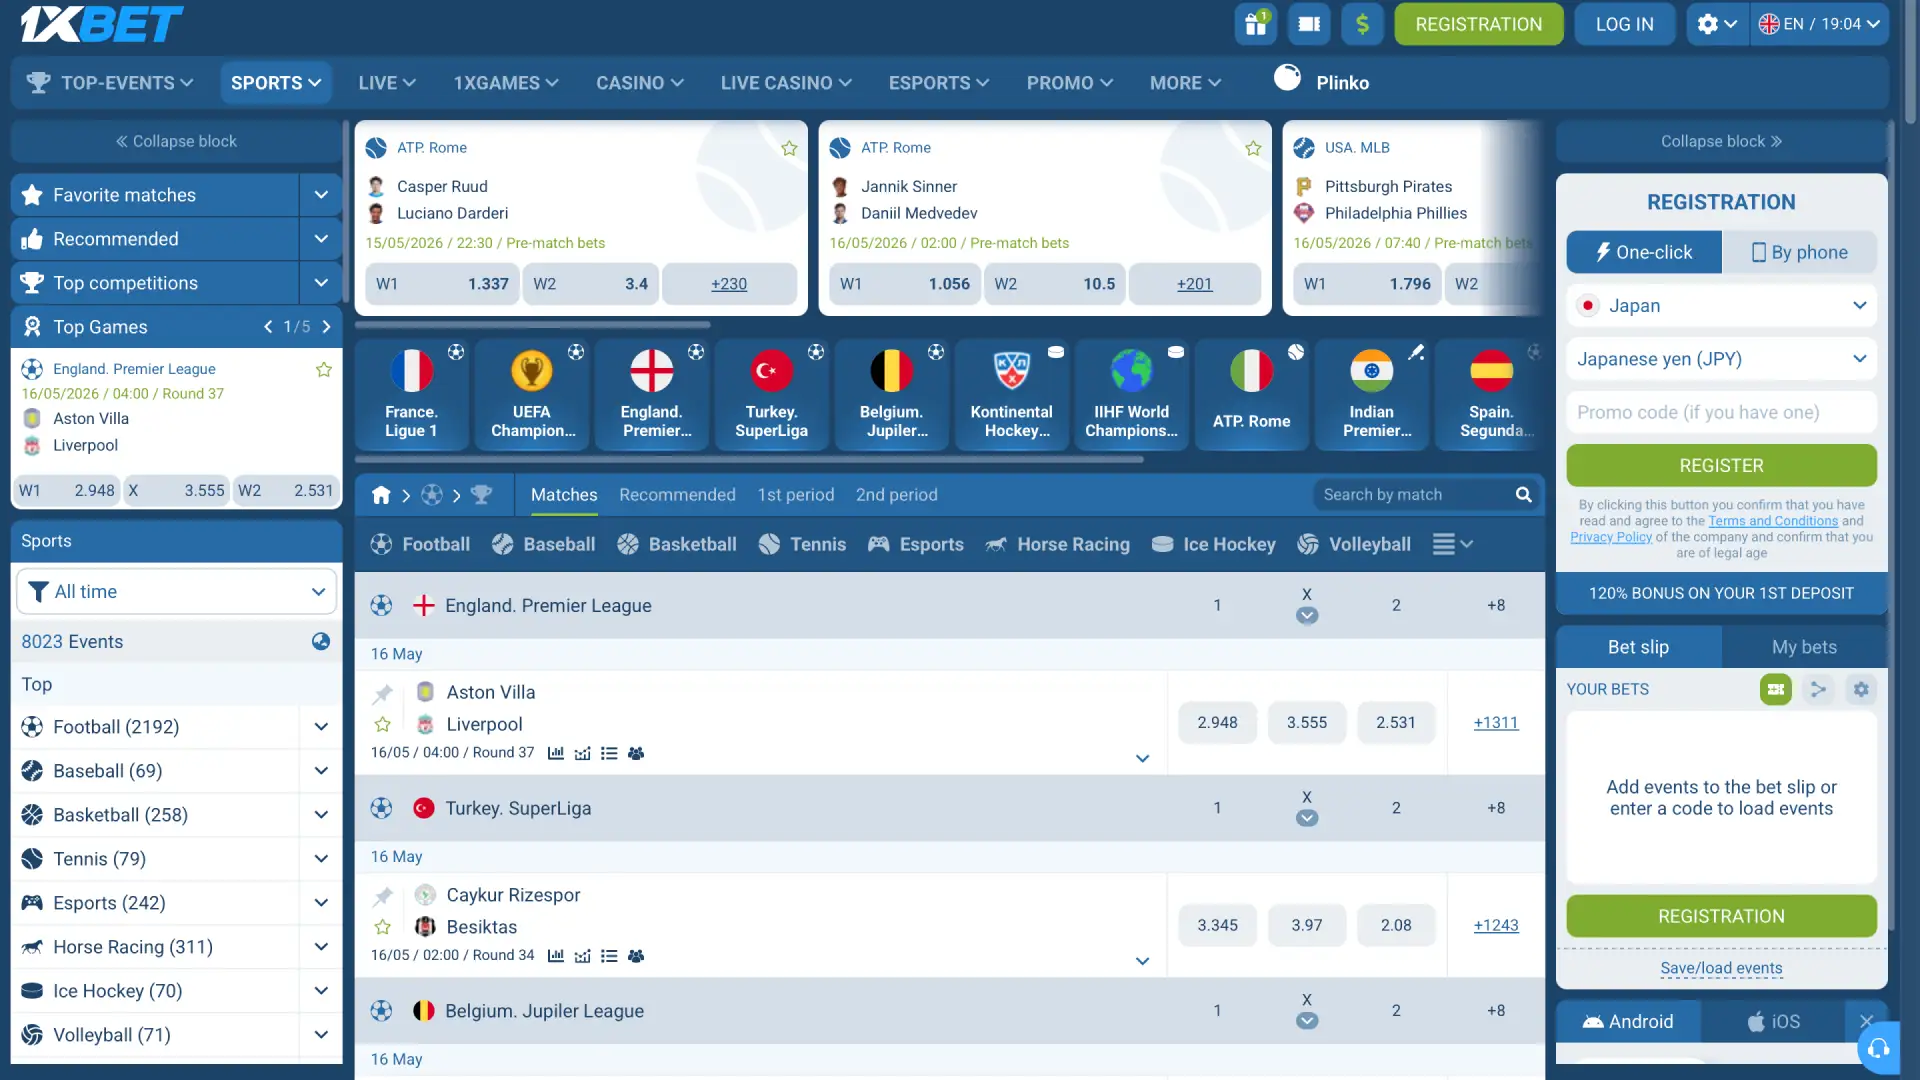Open the LIVE menu
This screenshot has width=1920, height=1080.
pos(387,83)
